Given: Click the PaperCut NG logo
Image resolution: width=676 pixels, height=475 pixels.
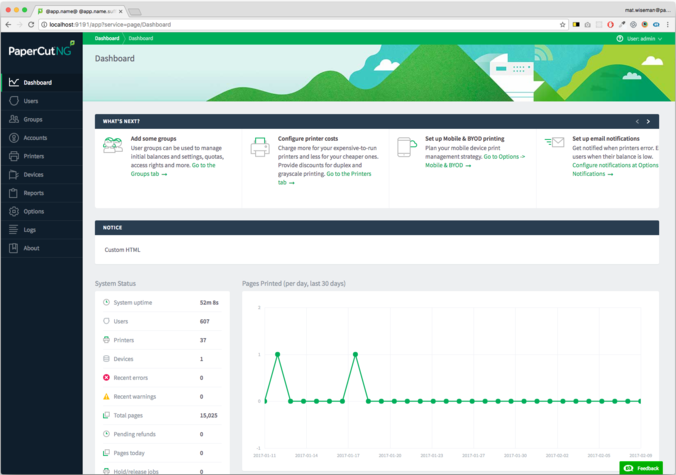Looking at the screenshot, I should click(38, 49).
